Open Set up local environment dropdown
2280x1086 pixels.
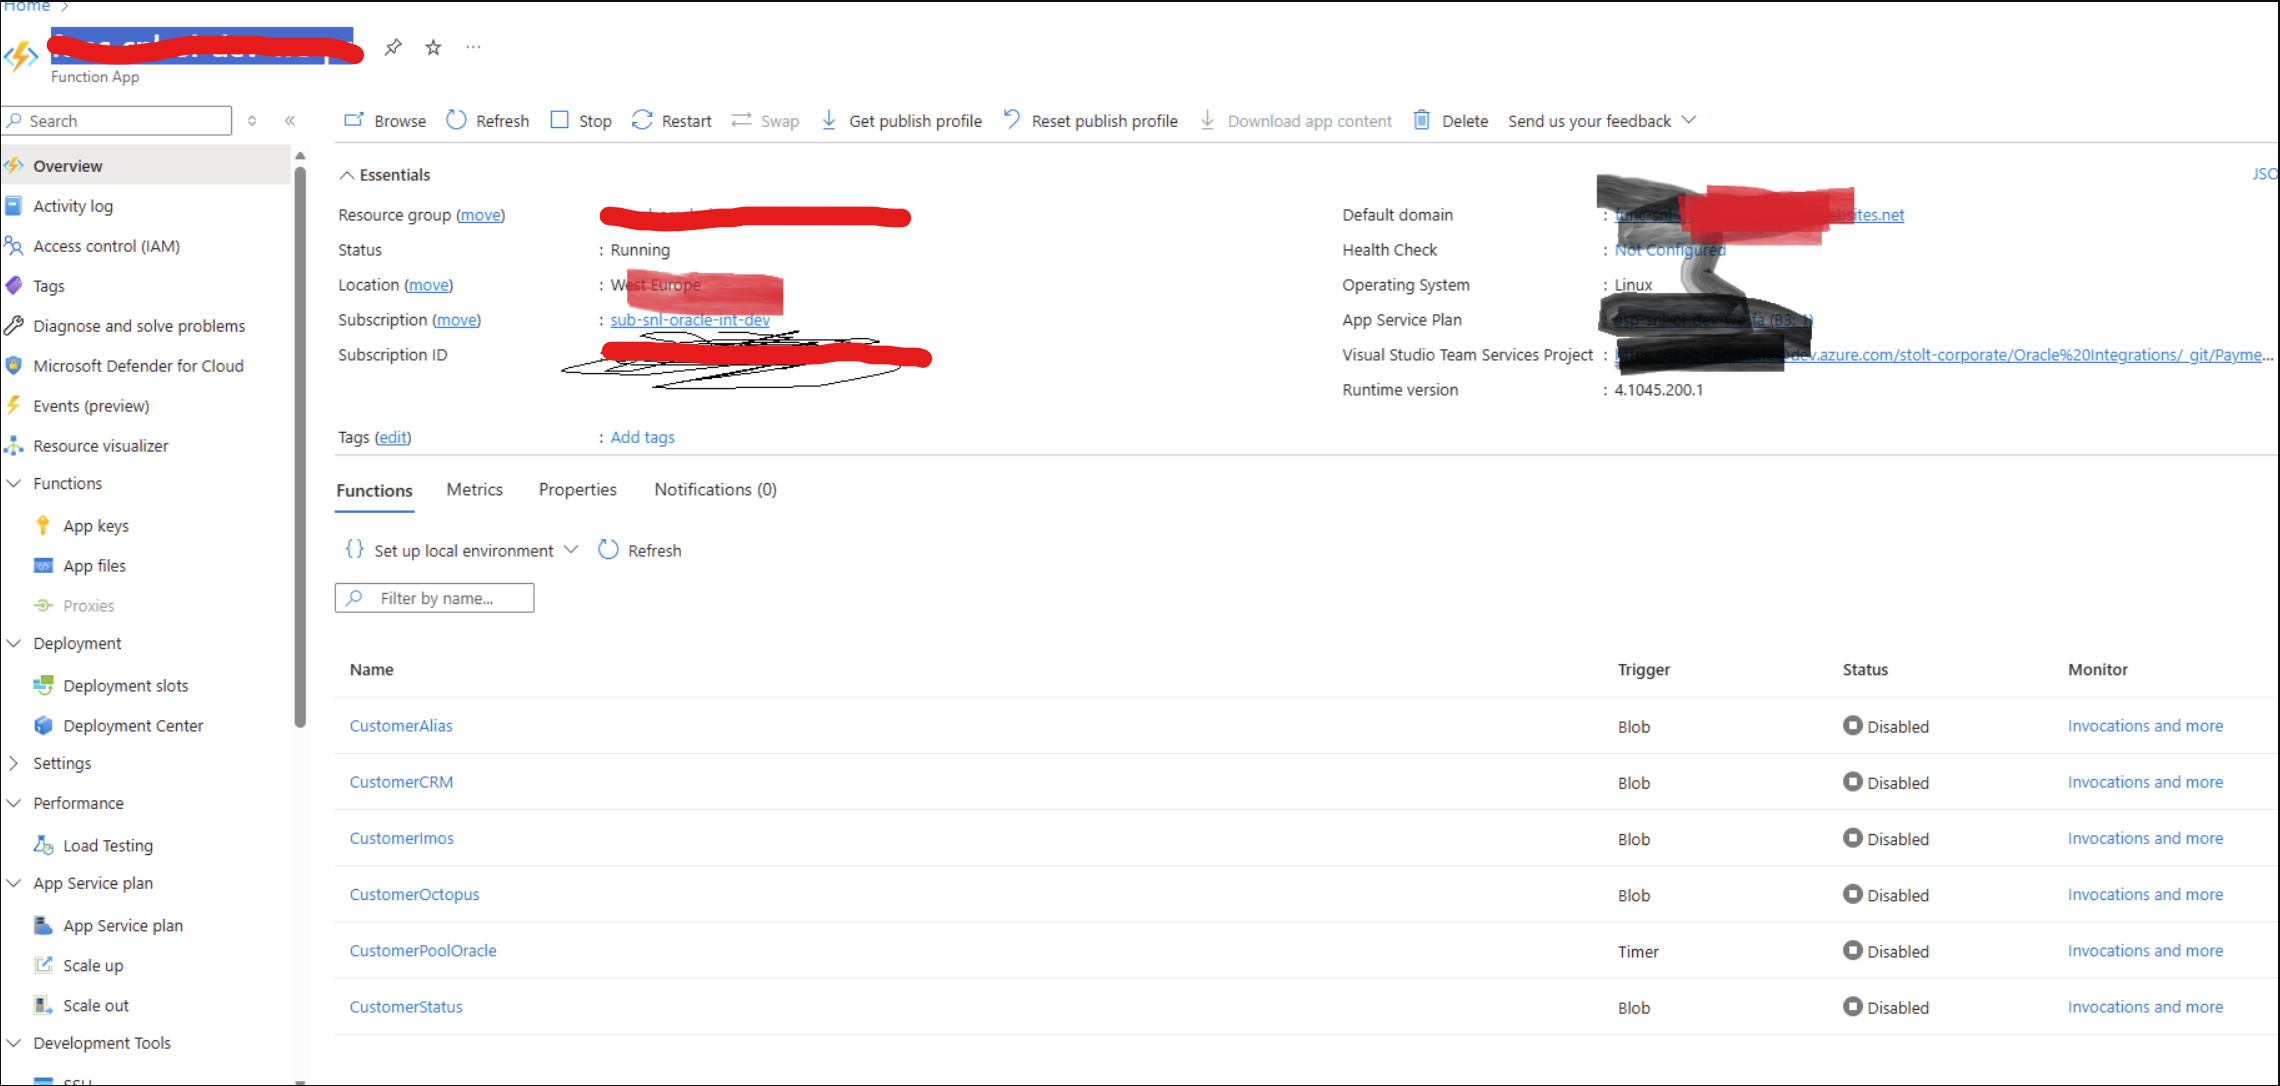pyautogui.click(x=463, y=550)
